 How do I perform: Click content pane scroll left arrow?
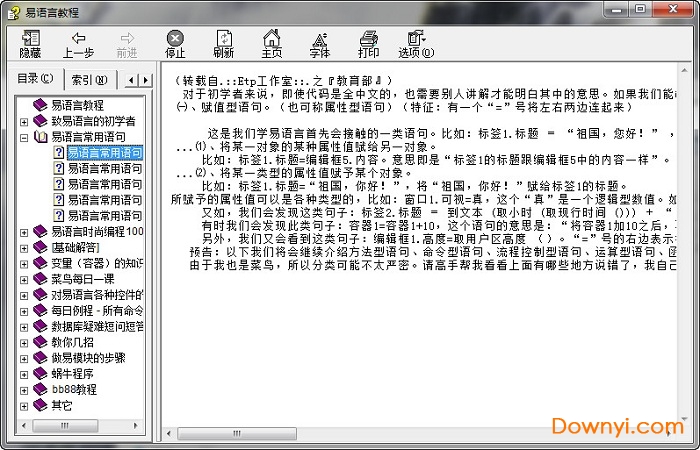[169, 433]
